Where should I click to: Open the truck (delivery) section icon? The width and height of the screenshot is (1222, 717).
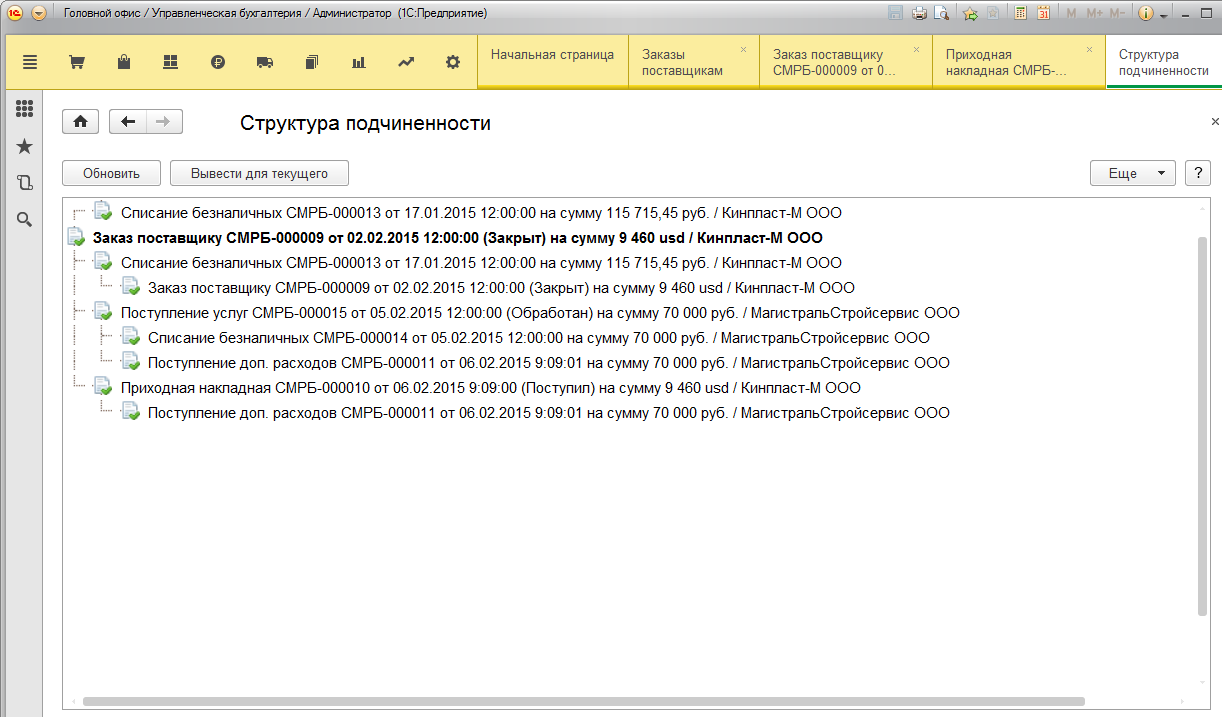pyautogui.click(x=265, y=62)
